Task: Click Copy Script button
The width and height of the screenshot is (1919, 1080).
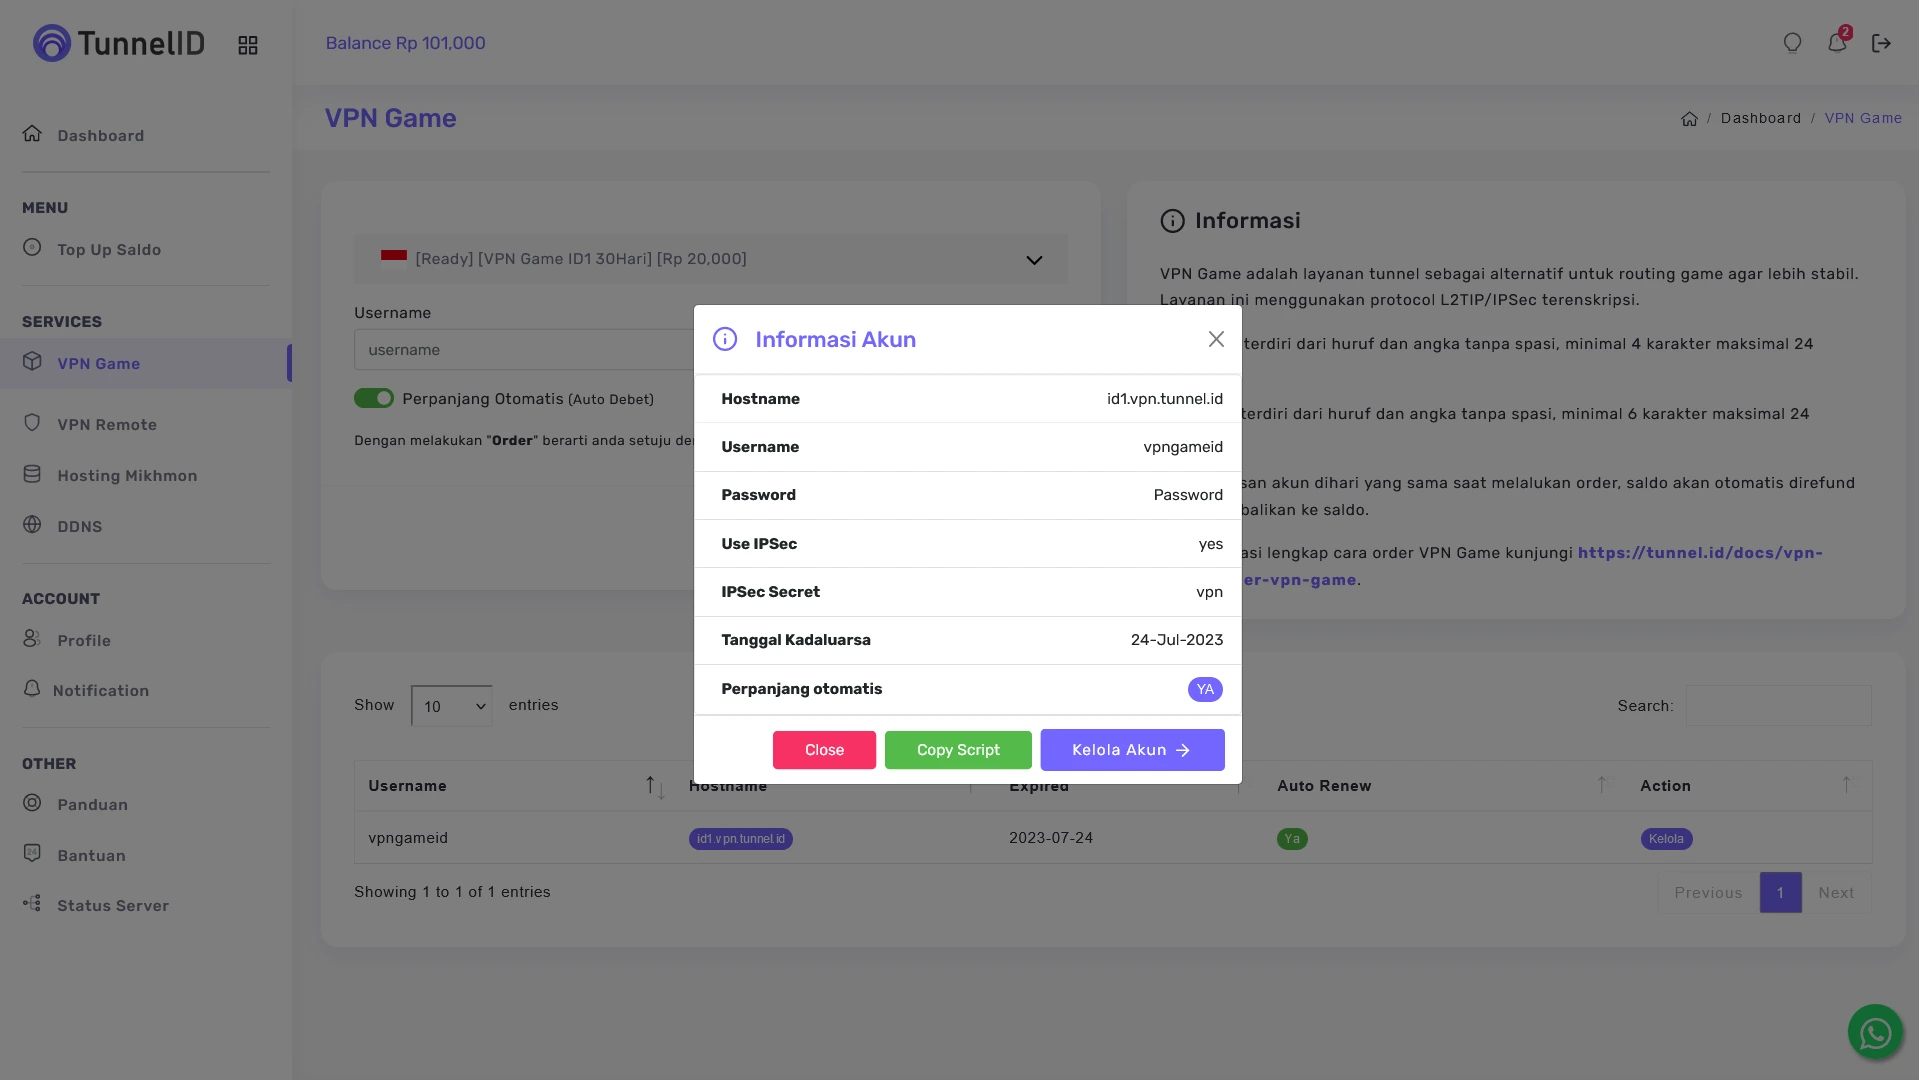Action: click(958, 750)
